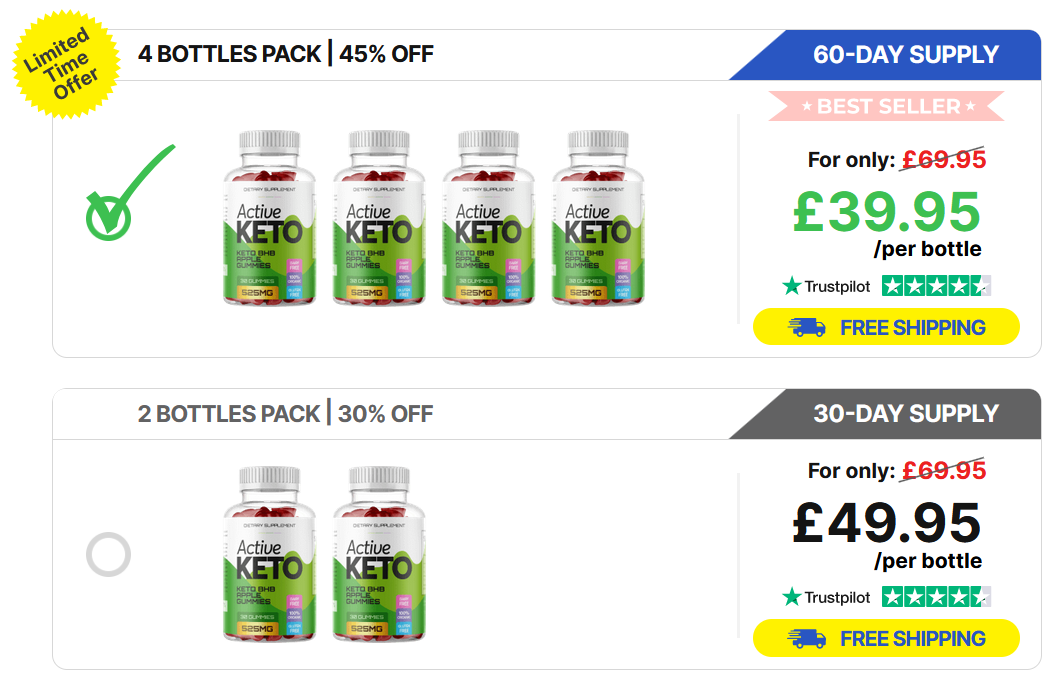The width and height of the screenshot is (1063, 682).
Task: Click the FREE SHIPPING button on bottom offer
Action: coord(886,638)
